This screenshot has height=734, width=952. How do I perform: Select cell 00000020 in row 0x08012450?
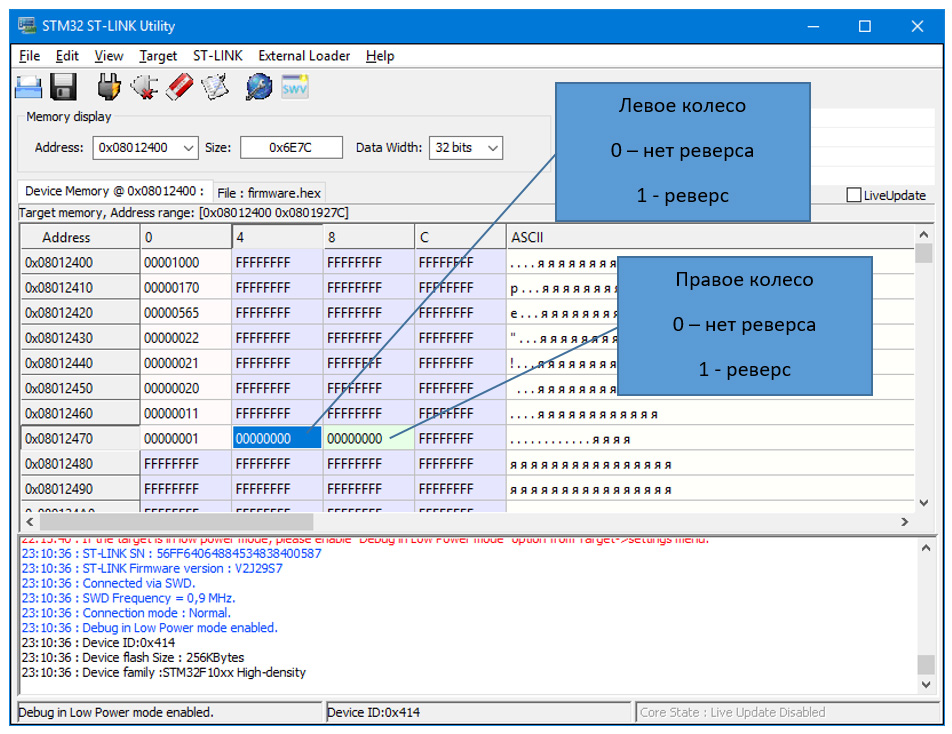coord(186,388)
